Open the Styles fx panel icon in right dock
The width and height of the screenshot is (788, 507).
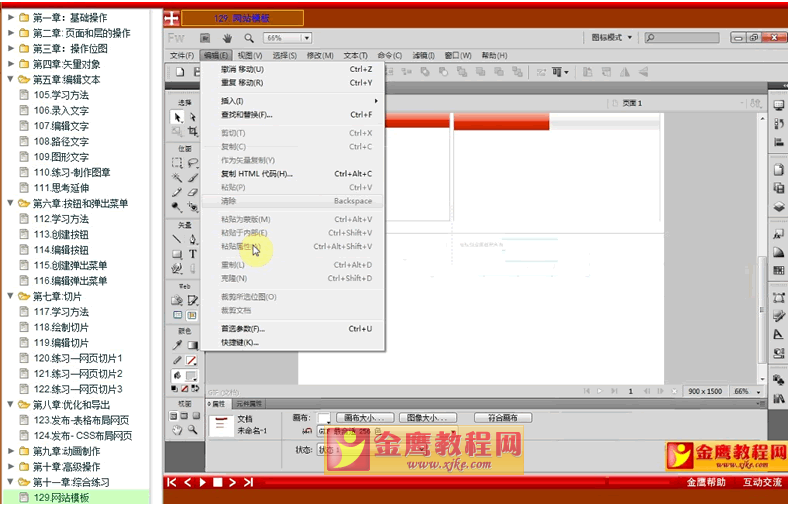click(778, 234)
